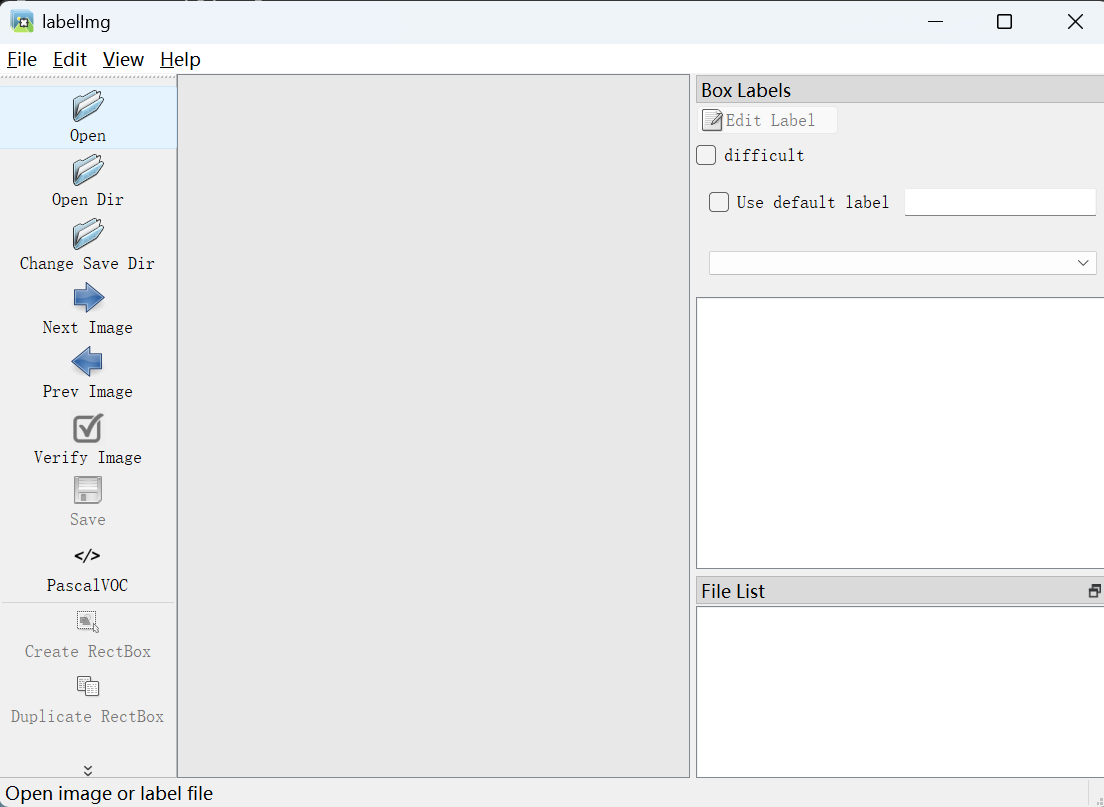This screenshot has height=807, width=1104.
Task: Click the Open file icon
Action: (88, 106)
